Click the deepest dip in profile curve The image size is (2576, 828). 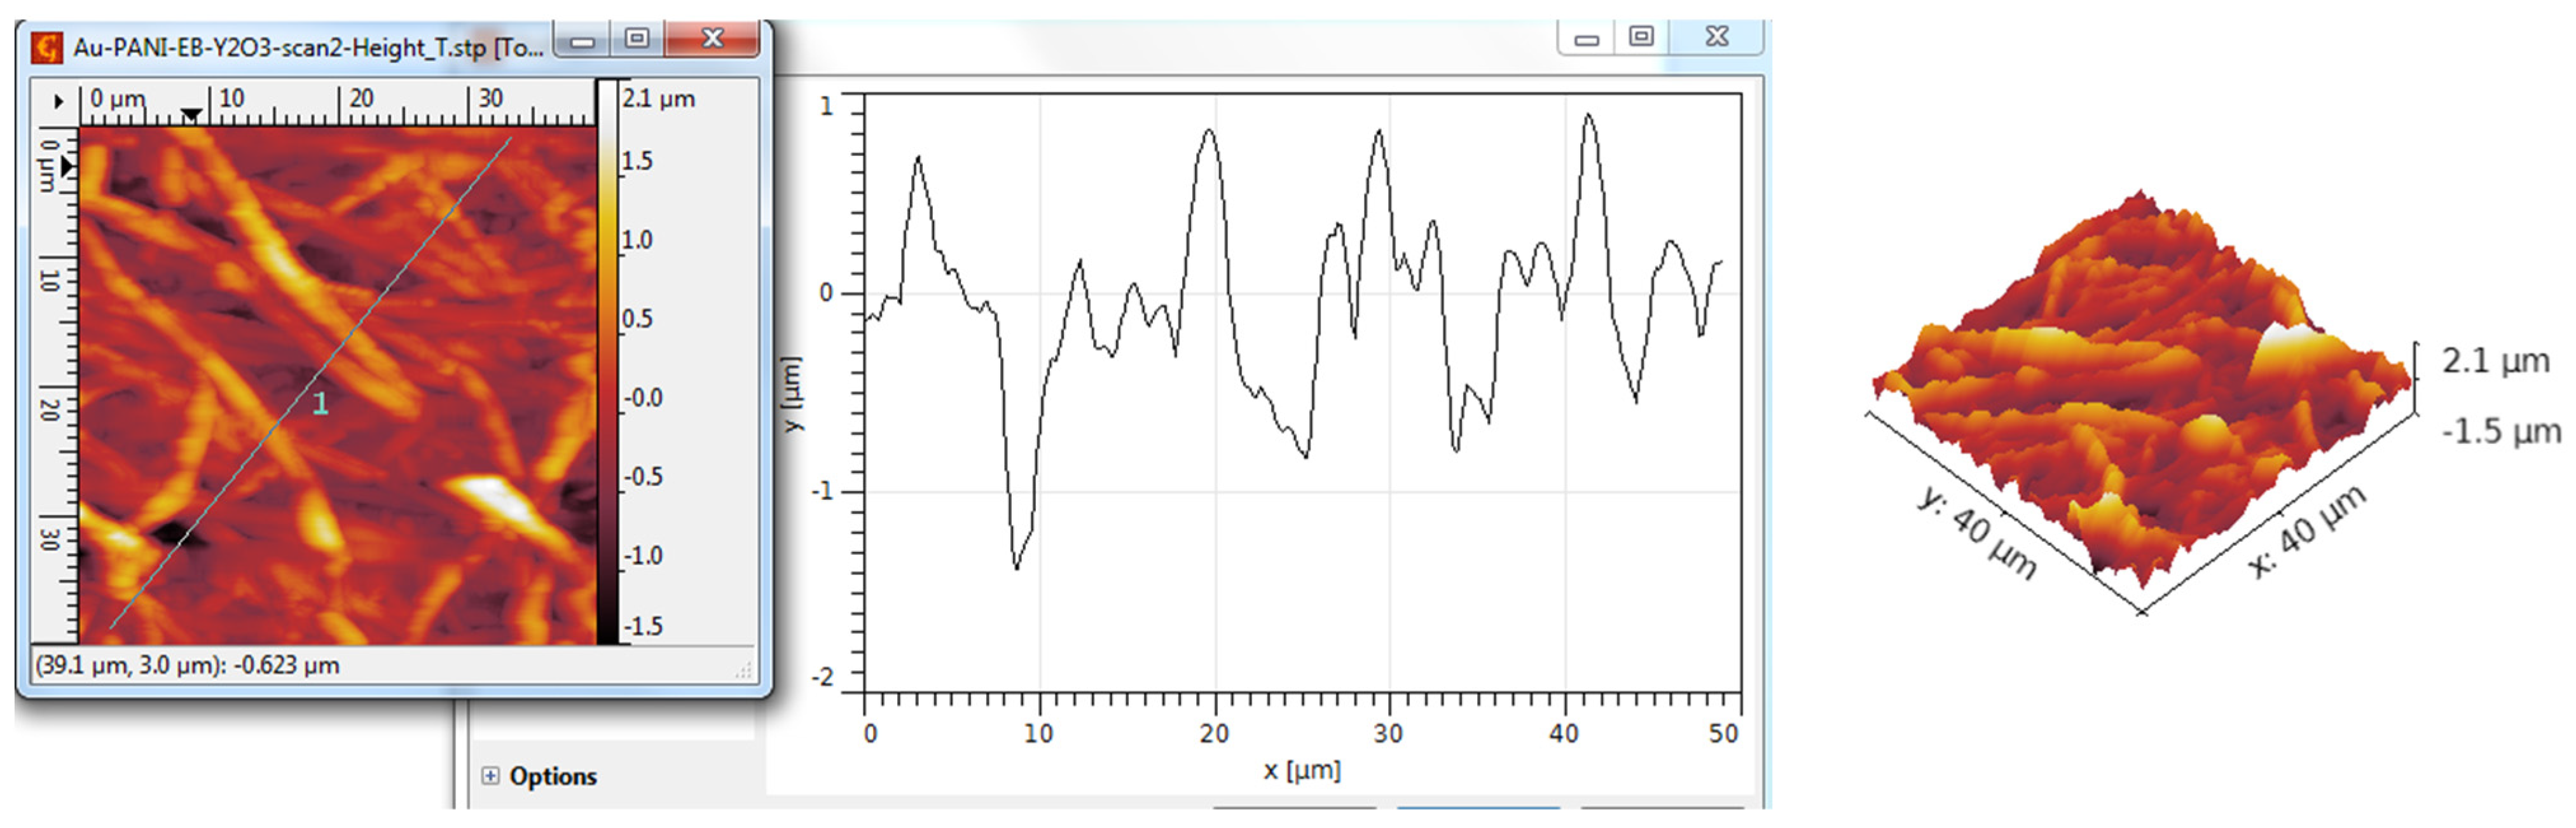click(x=1017, y=566)
